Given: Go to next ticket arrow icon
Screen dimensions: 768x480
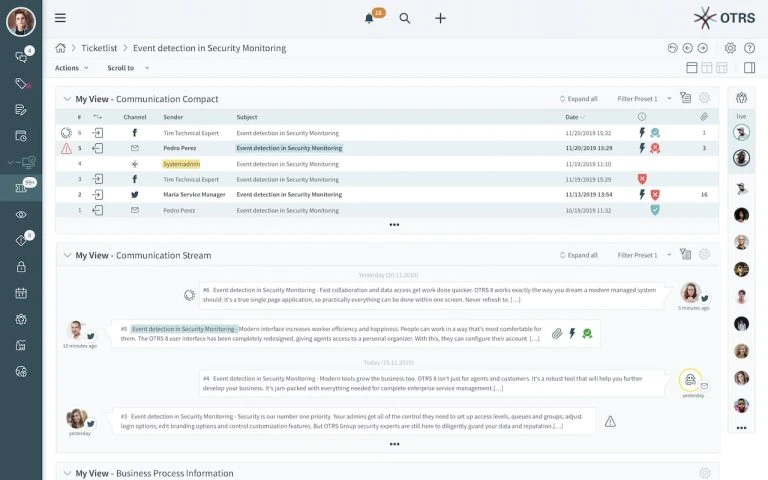Looking at the screenshot, I should (x=703, y=48).
